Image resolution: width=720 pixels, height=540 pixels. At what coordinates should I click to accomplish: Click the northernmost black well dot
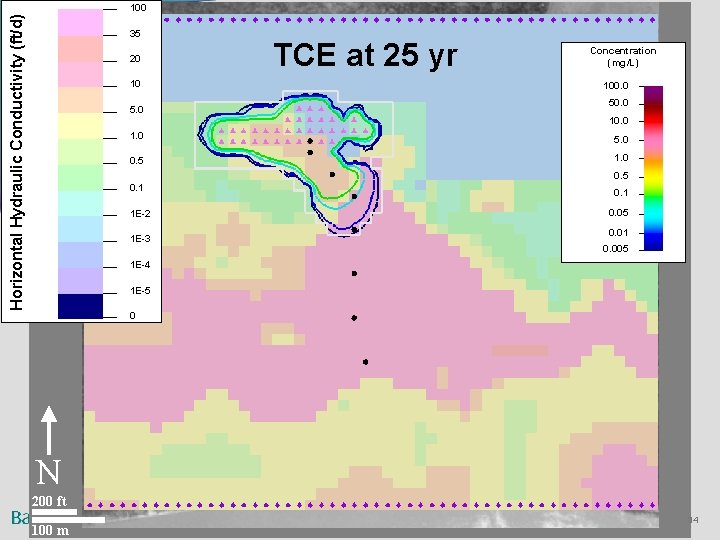[x=310, y=141]
